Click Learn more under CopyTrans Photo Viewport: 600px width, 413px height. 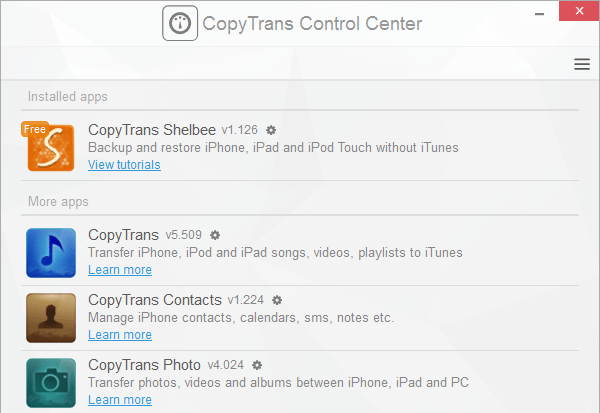coord(120,400)
